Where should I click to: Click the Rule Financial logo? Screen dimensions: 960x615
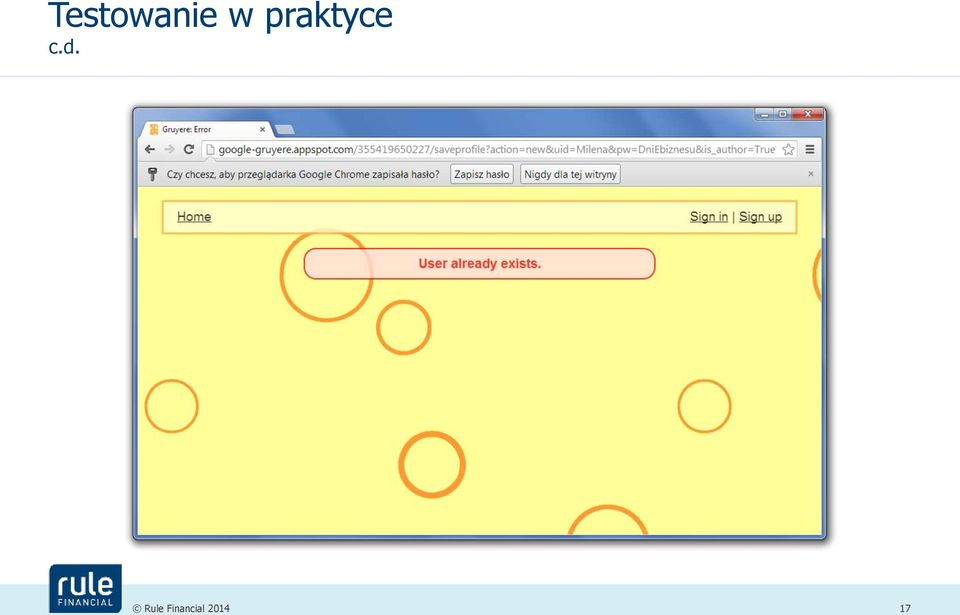click(86, 588)
